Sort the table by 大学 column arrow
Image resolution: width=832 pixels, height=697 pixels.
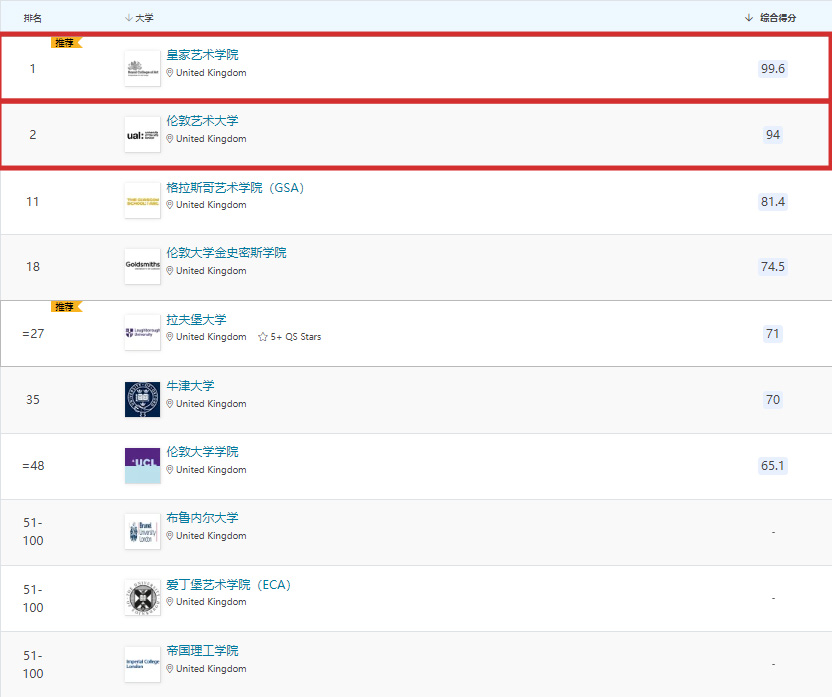pyautogui.click(x=128, y=18)
